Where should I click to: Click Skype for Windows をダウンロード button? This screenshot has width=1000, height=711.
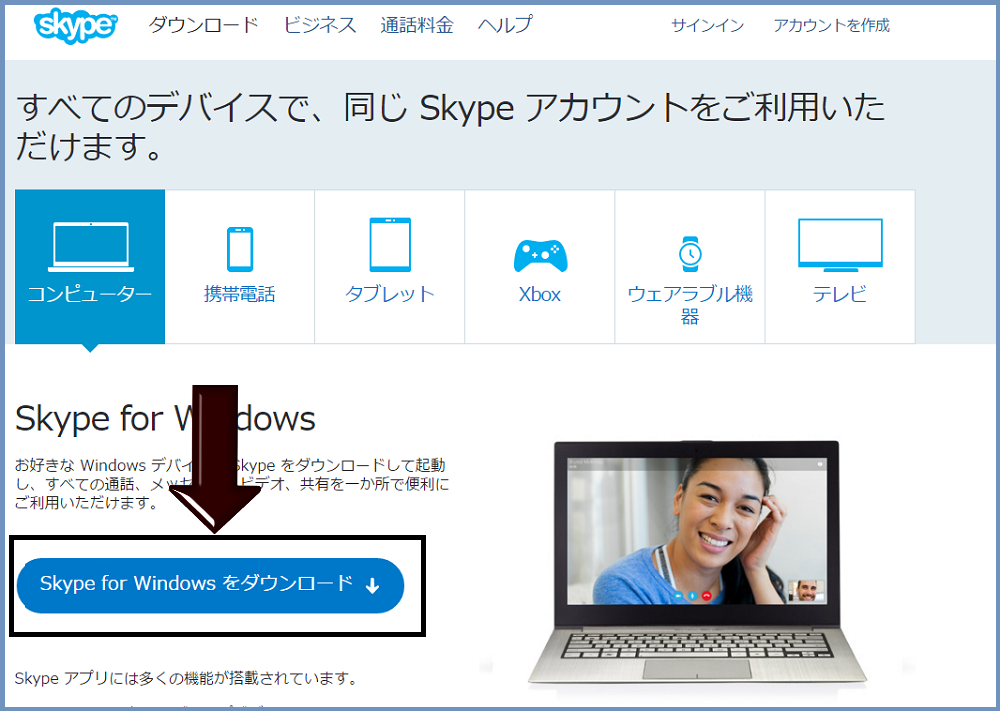pyautogui.click(x=210, y=585)
